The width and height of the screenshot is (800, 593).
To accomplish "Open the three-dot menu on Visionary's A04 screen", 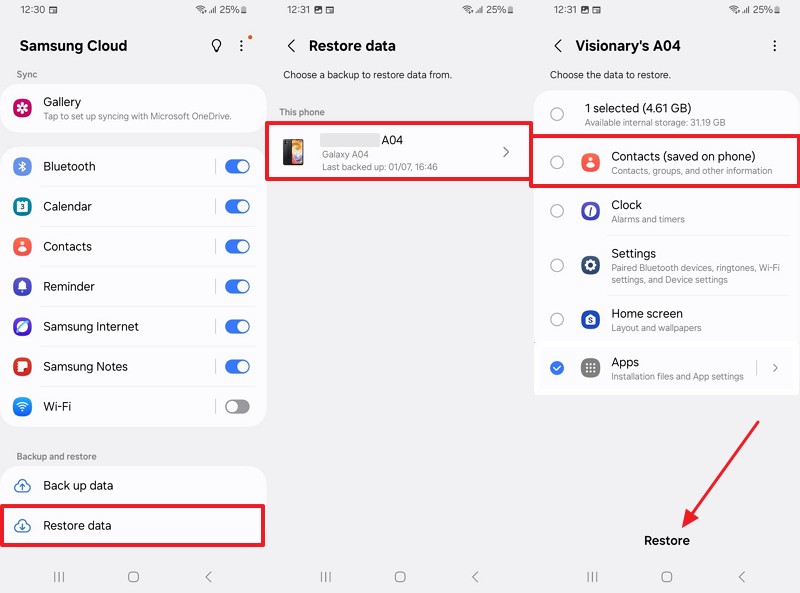I will (x=775, y=46).
